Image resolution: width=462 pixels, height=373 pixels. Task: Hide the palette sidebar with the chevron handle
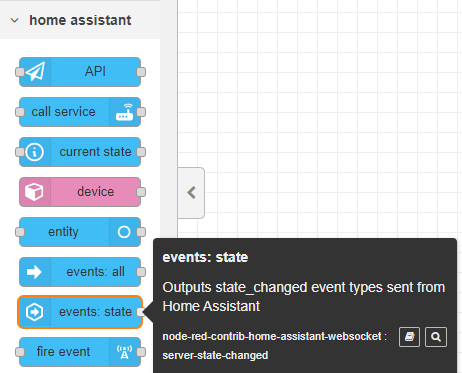pos(191,193)
